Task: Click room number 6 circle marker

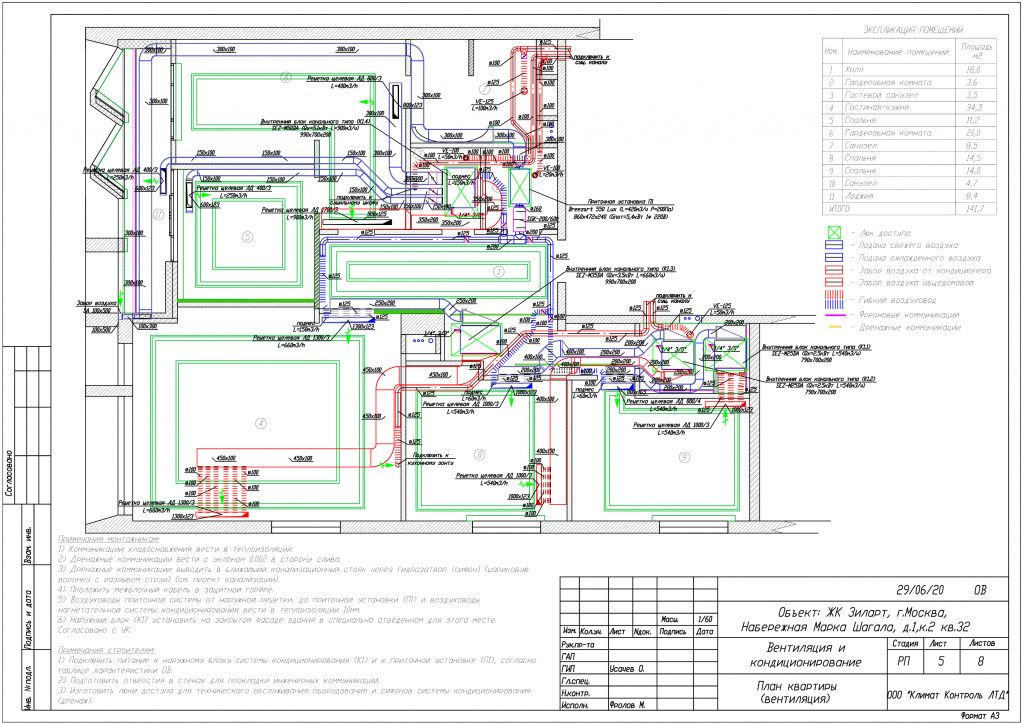Action: point(285,76)
